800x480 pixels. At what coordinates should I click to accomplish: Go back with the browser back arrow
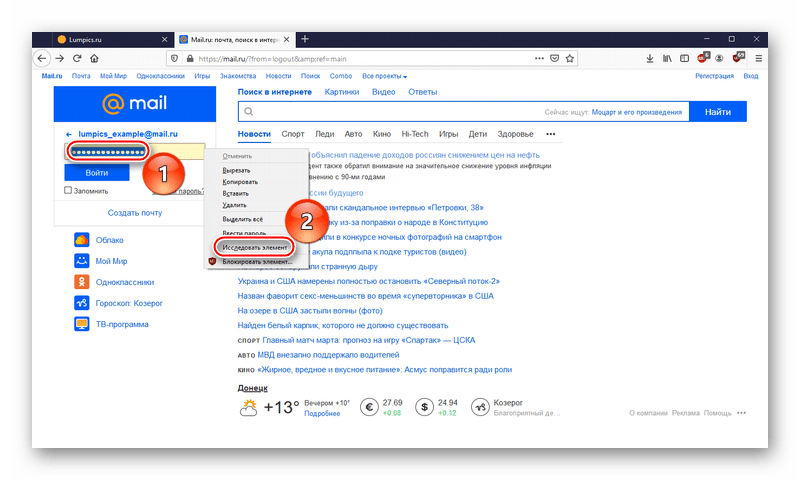pos(42,58)
